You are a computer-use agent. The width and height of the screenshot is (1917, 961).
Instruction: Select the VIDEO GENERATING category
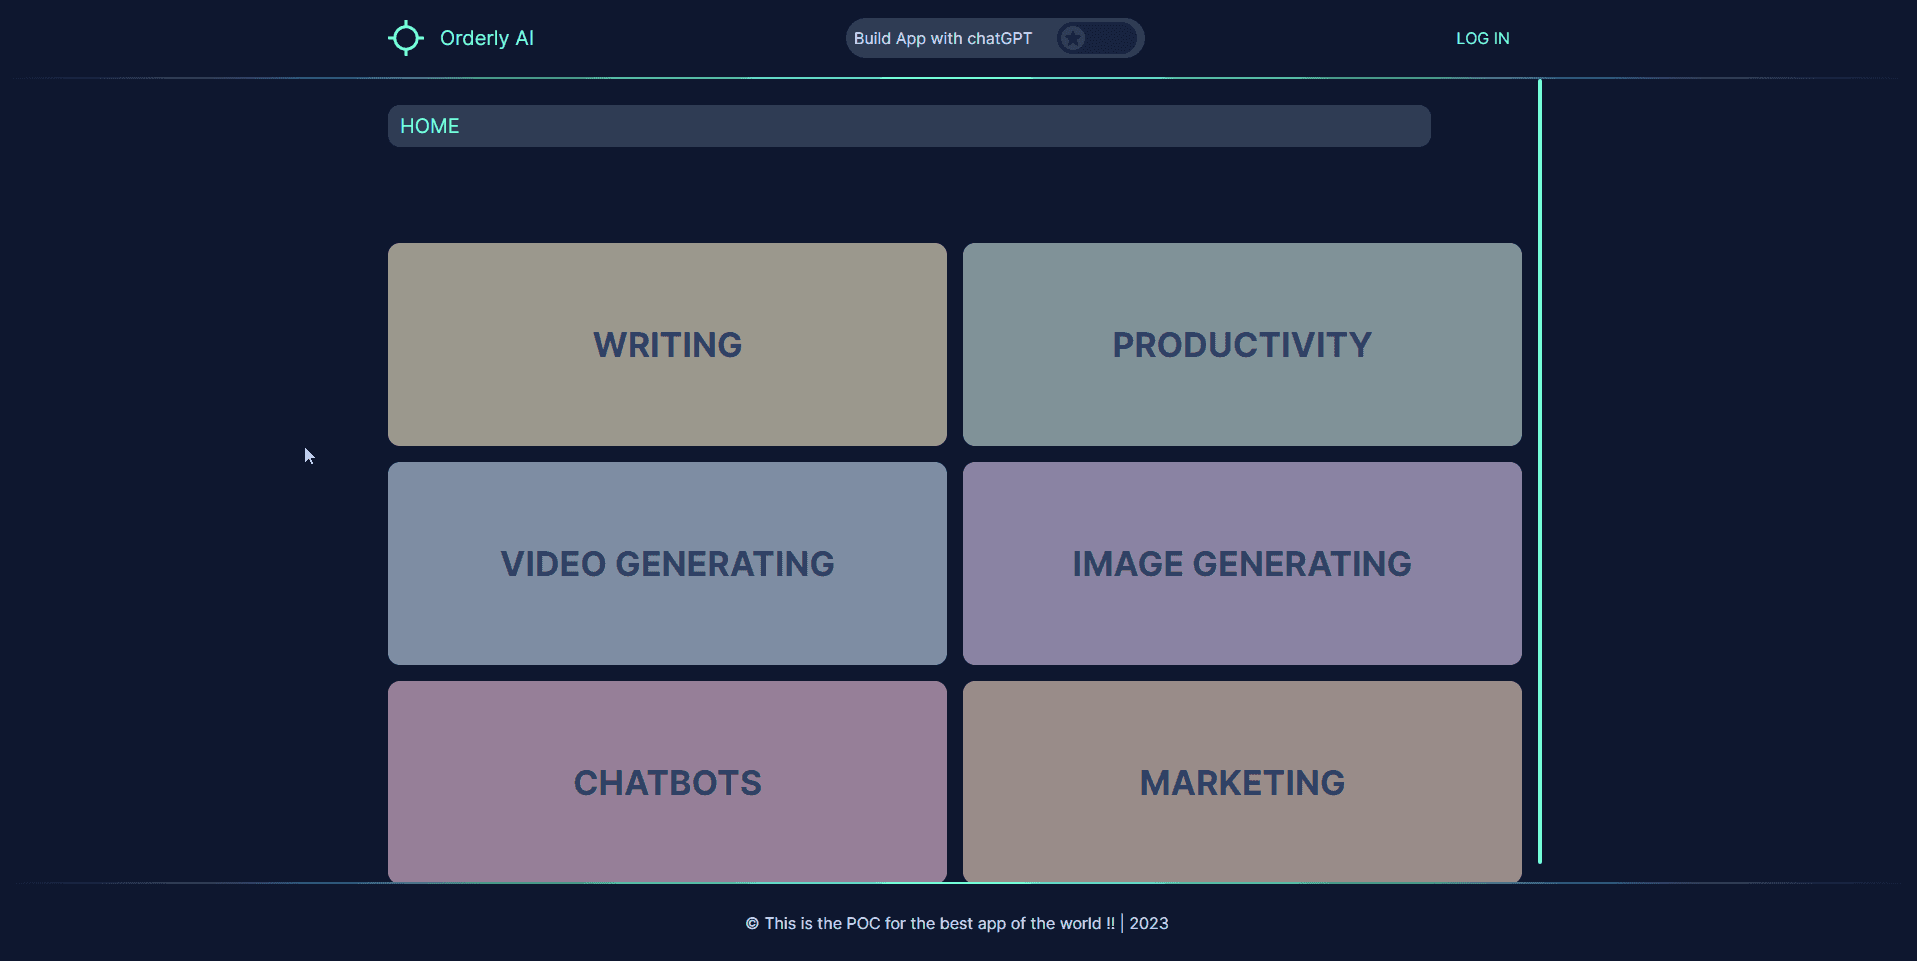point(667,563)
